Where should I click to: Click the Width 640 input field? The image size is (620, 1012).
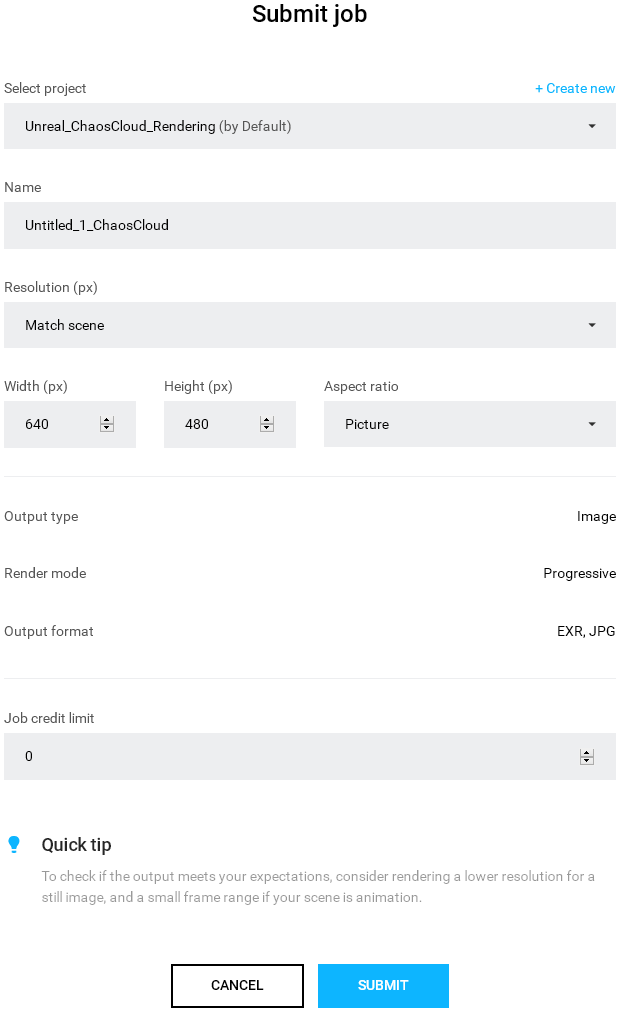55,424
